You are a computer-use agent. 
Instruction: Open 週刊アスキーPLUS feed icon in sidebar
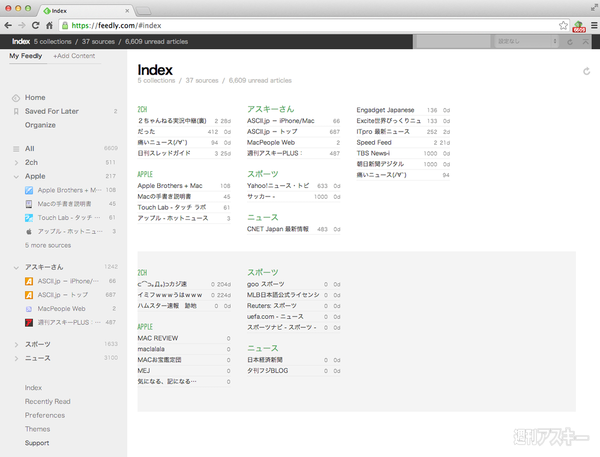[x=29, y=323]
